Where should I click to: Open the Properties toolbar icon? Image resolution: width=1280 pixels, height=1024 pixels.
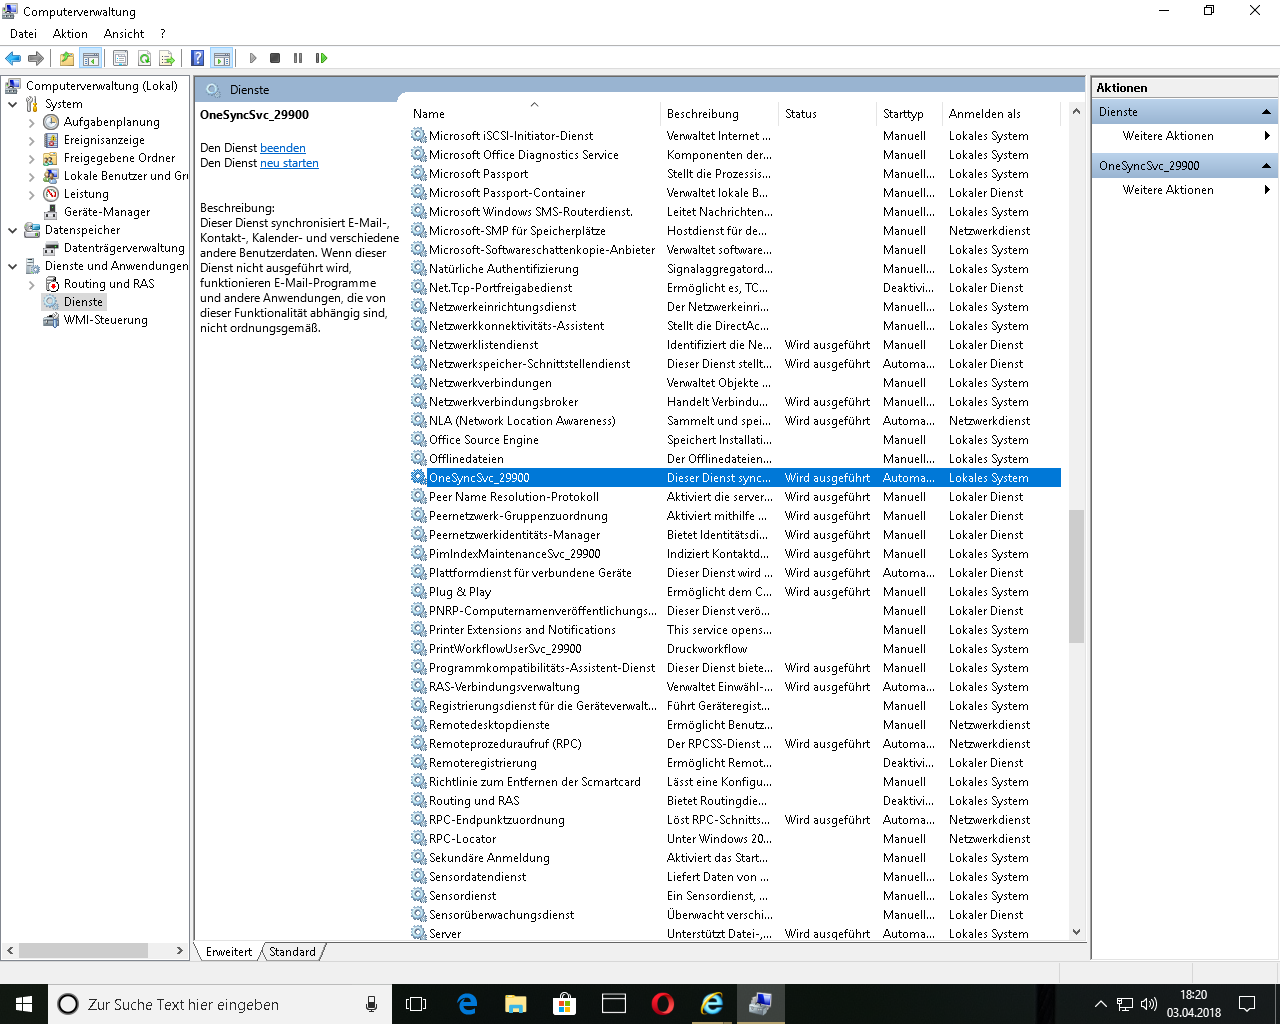point(120,58)
